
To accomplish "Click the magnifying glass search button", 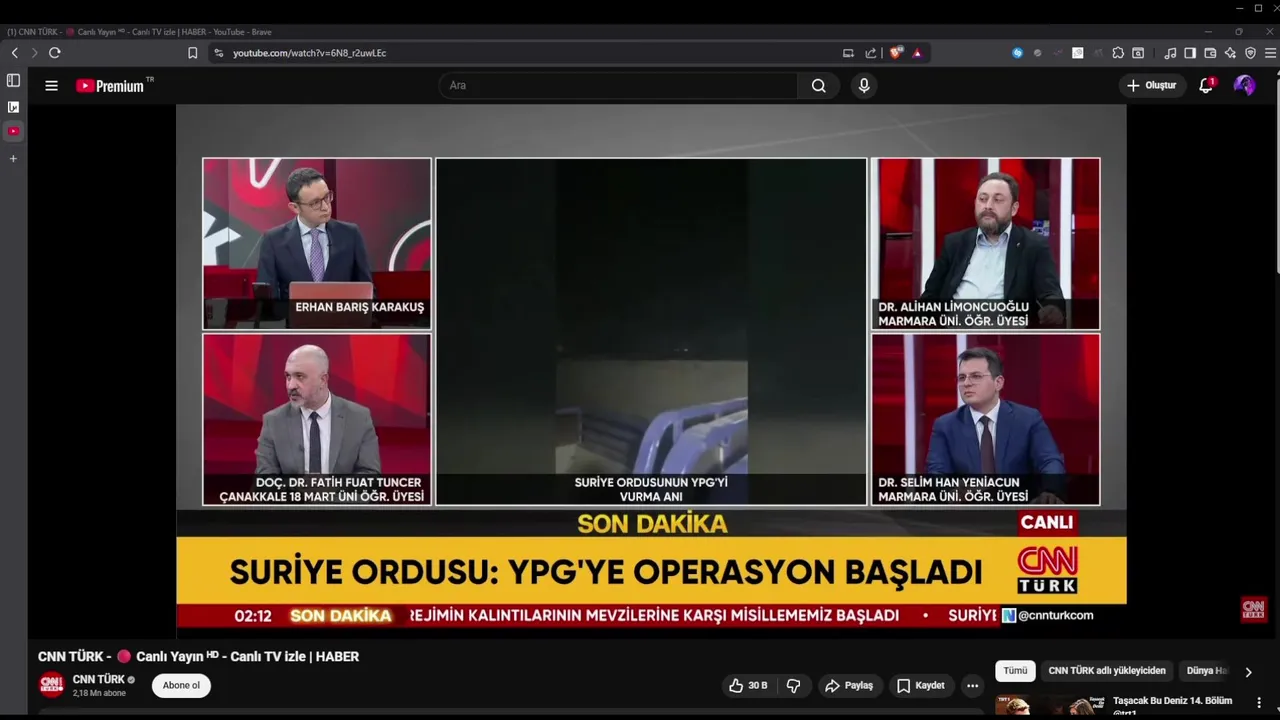I will point(819,86).
